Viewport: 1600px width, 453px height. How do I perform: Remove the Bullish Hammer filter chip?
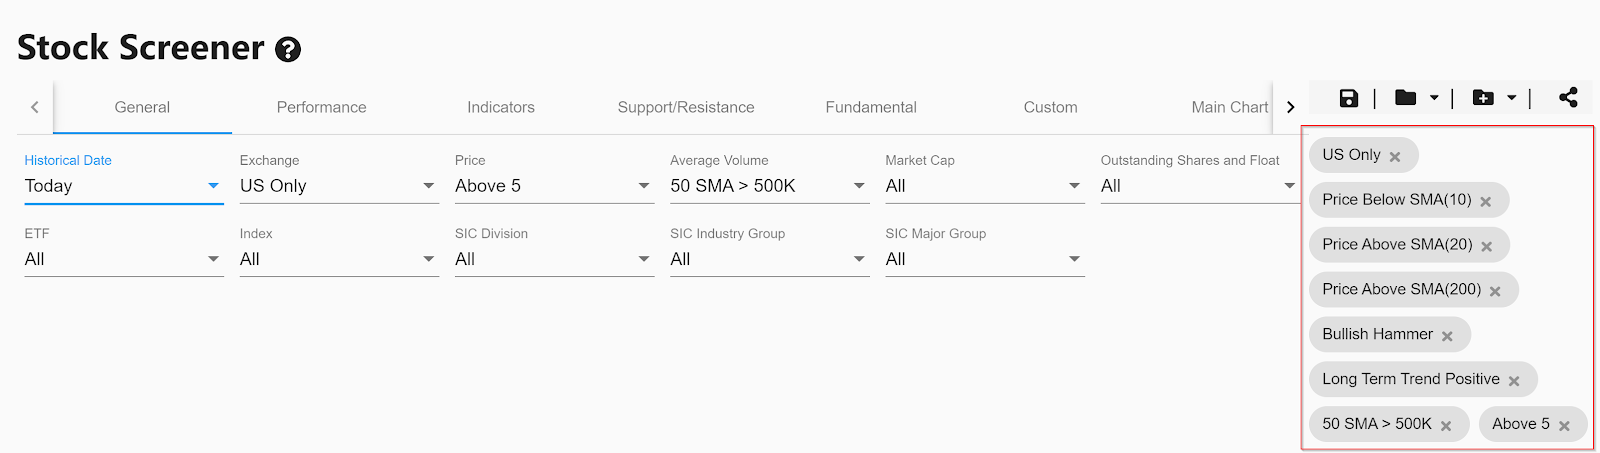[x=1447, y=336]
